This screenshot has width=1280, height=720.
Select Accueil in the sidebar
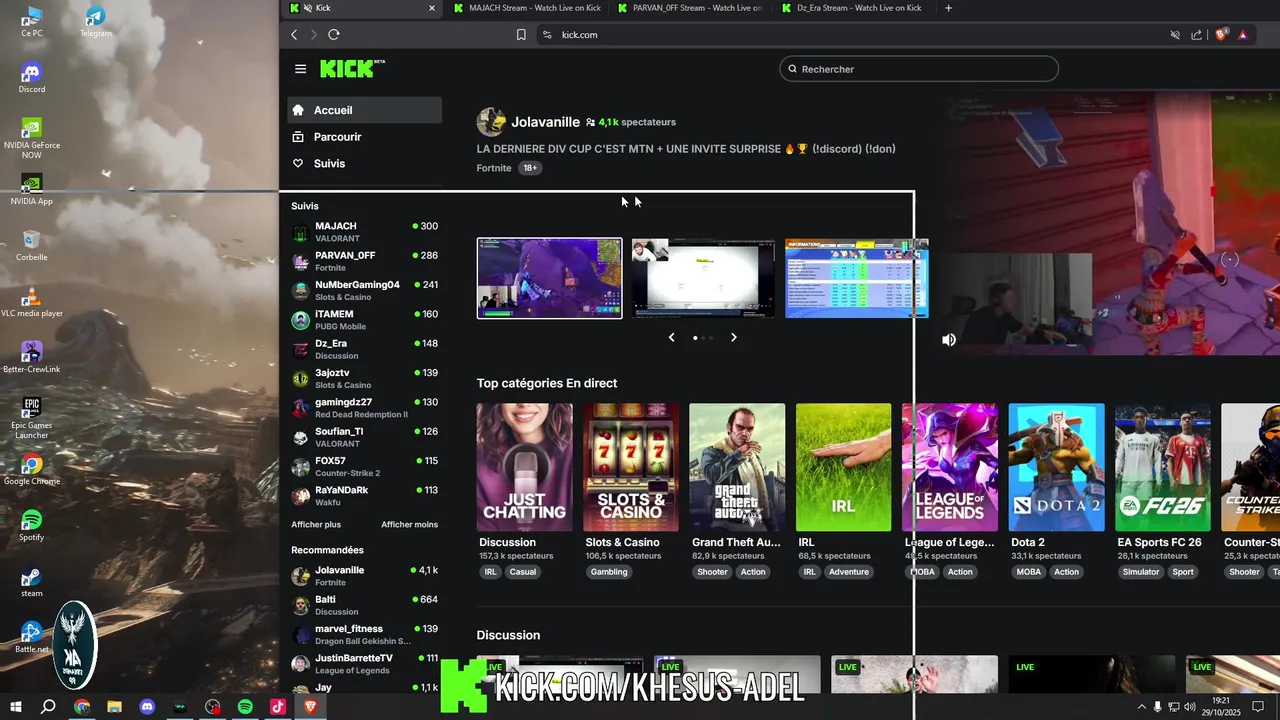coord(365,110)
